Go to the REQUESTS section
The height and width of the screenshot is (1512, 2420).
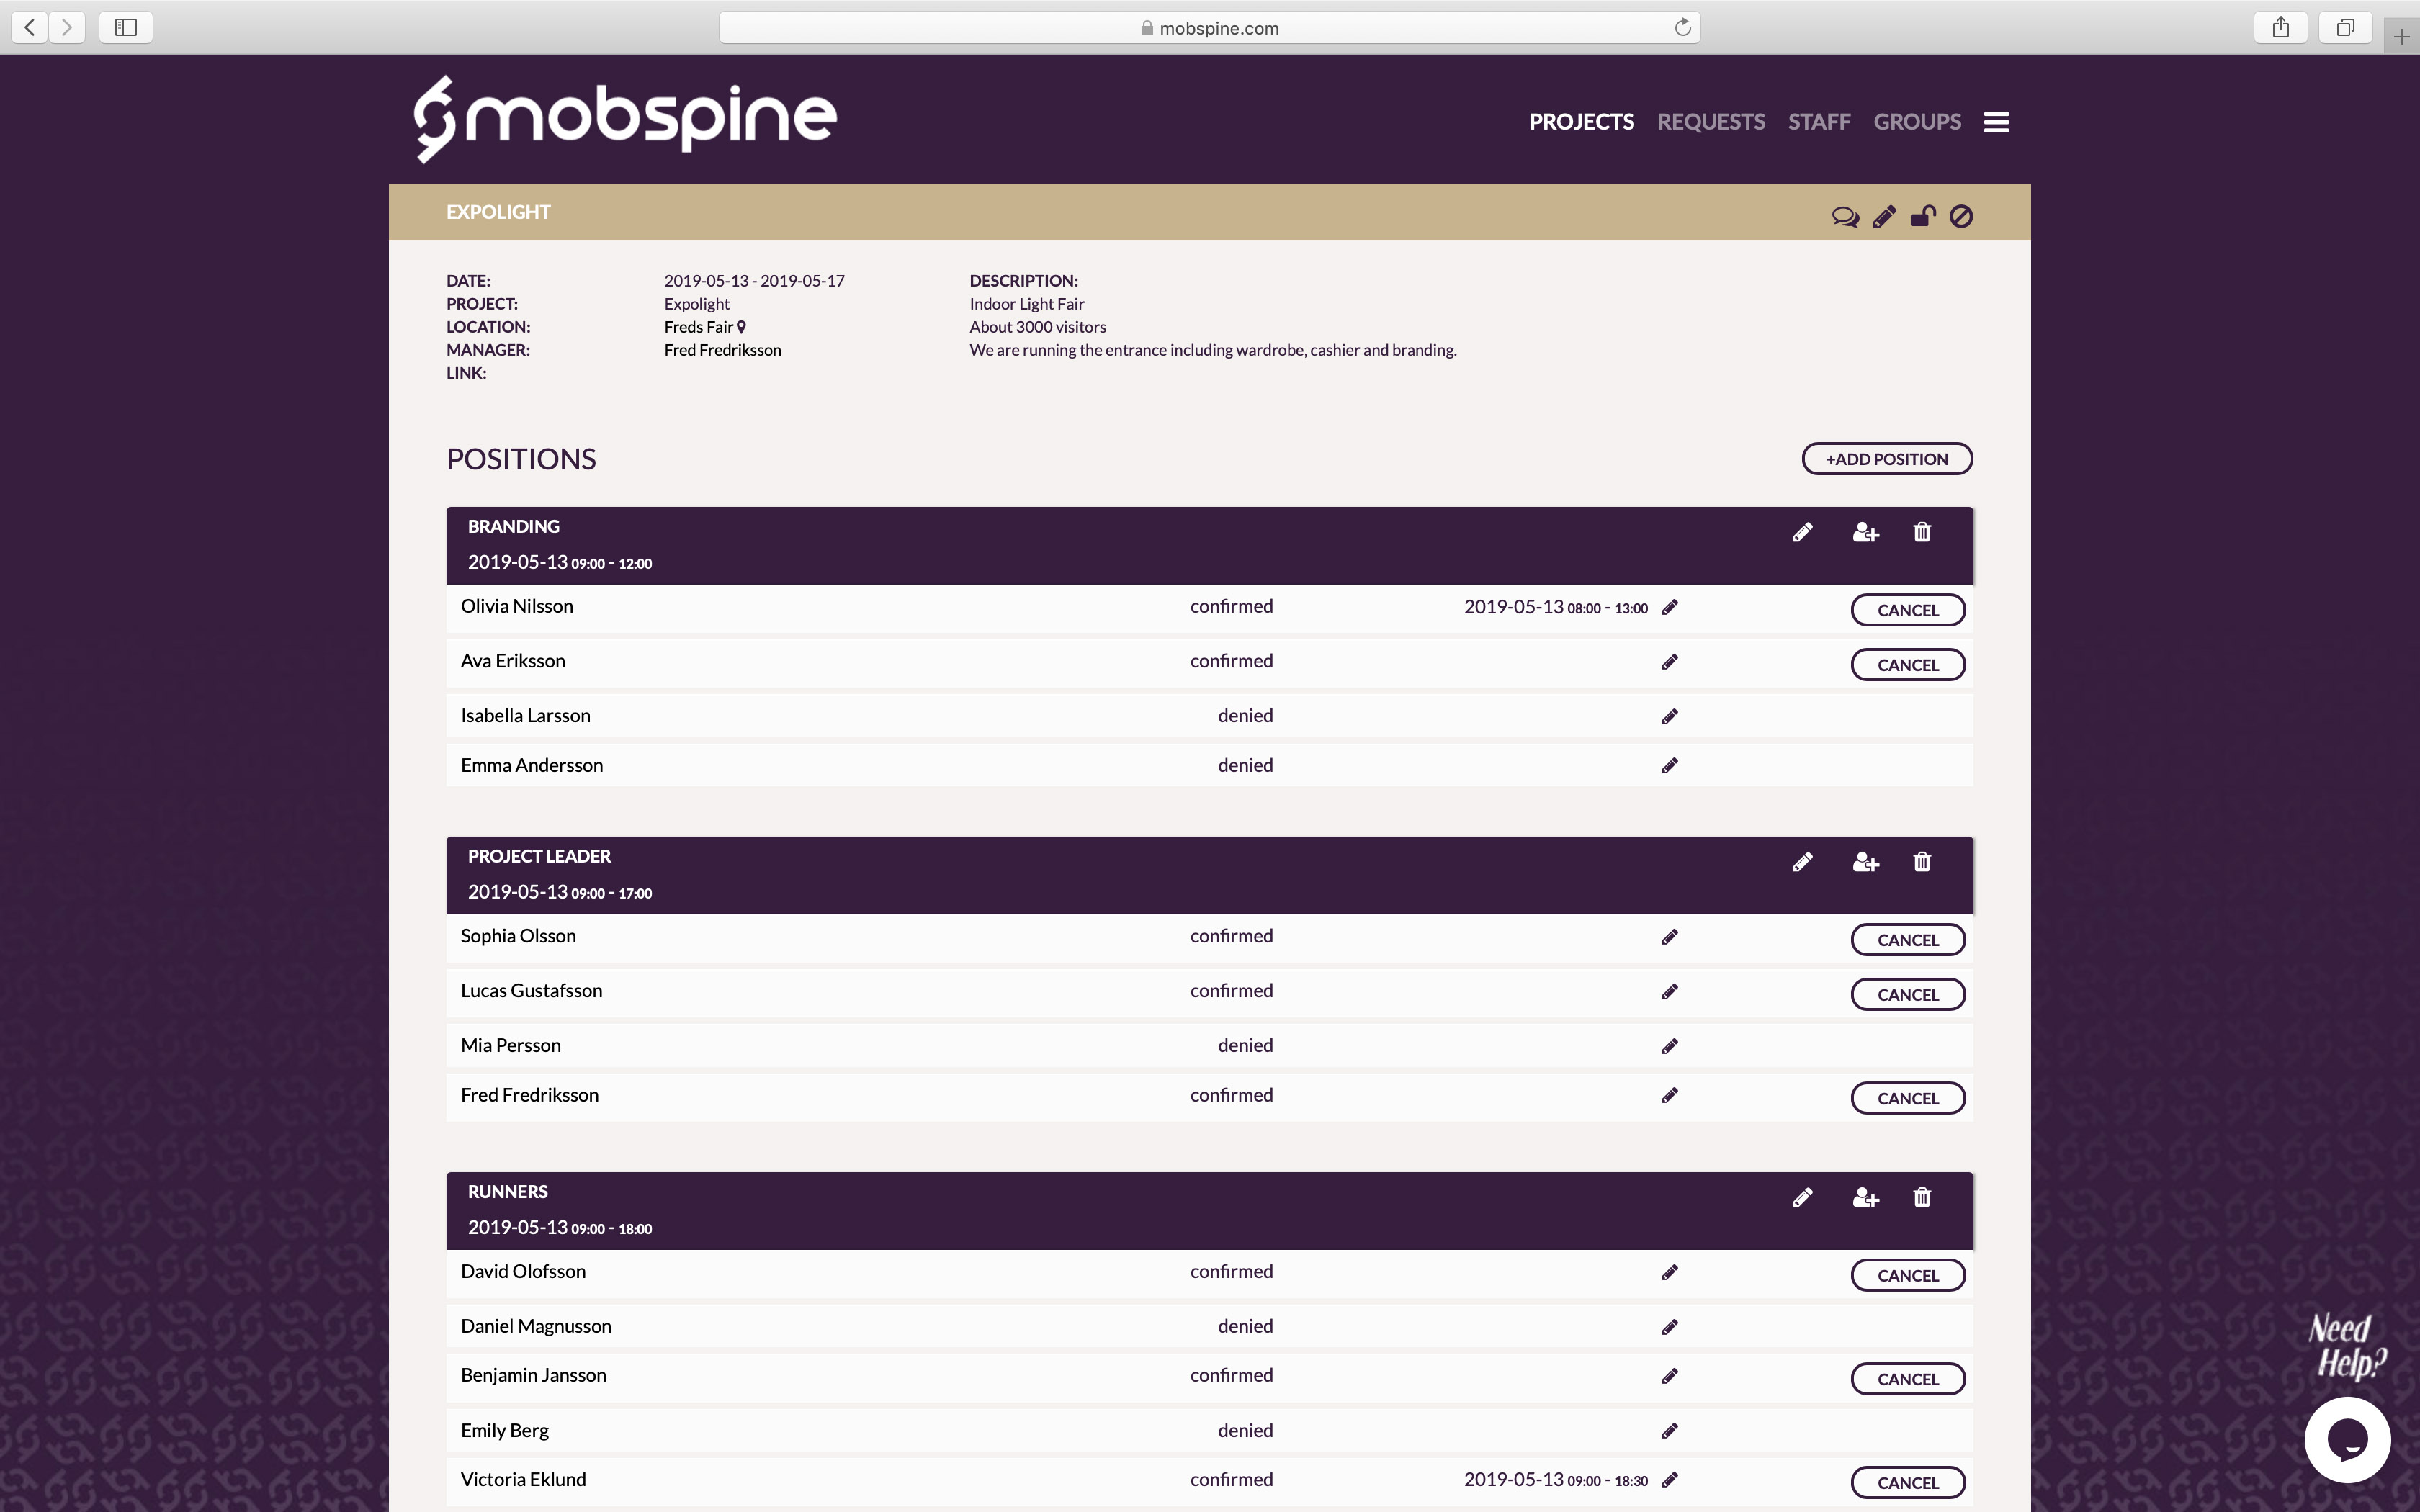(x=1711, y=121)
